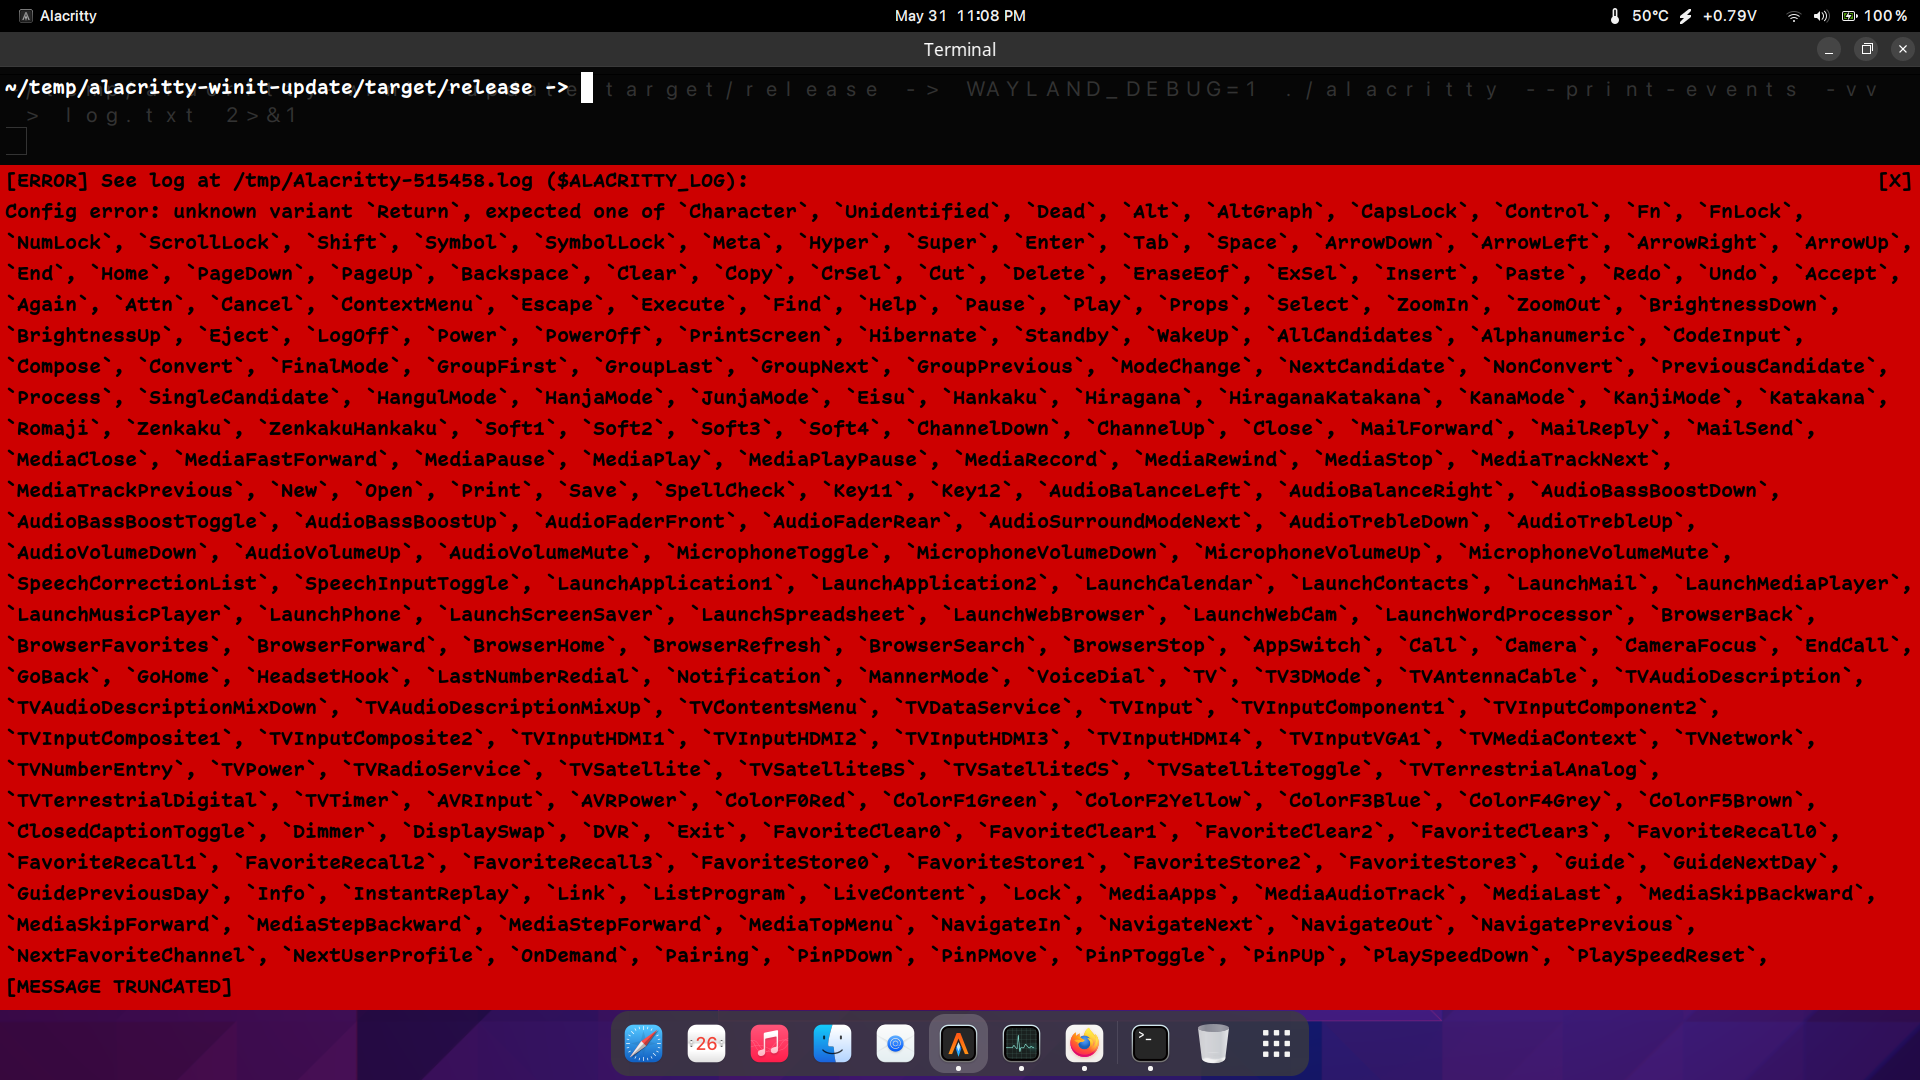Open the Calendar app in the dock
This screenshot has width=1920, height=1080.
[x=706, y=1043]
